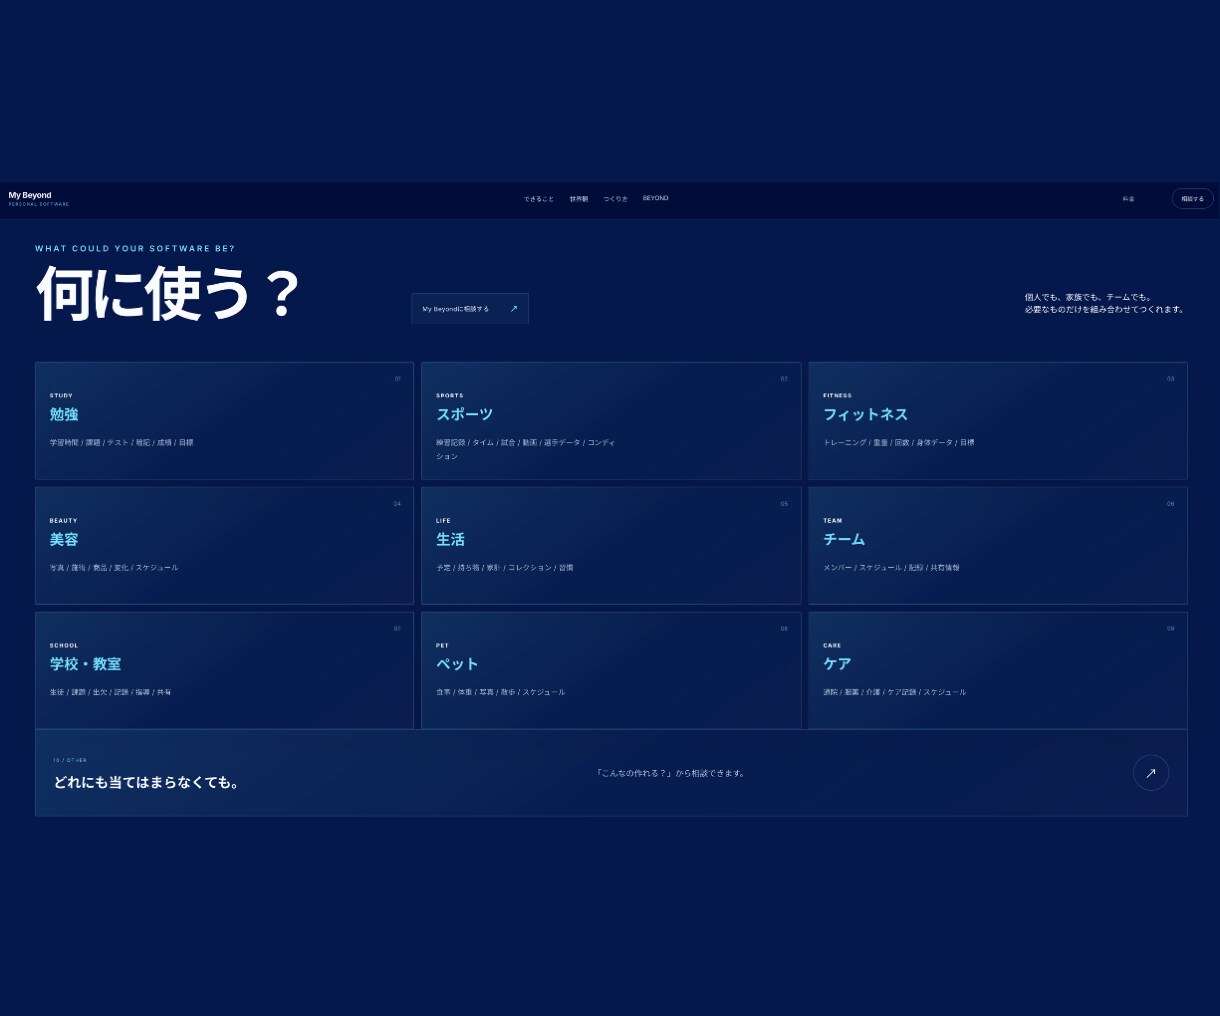This screenshot has height=1016, width=1220.
Task: Click the My Beyondに相談する button
Action: [x=470, y=309]
